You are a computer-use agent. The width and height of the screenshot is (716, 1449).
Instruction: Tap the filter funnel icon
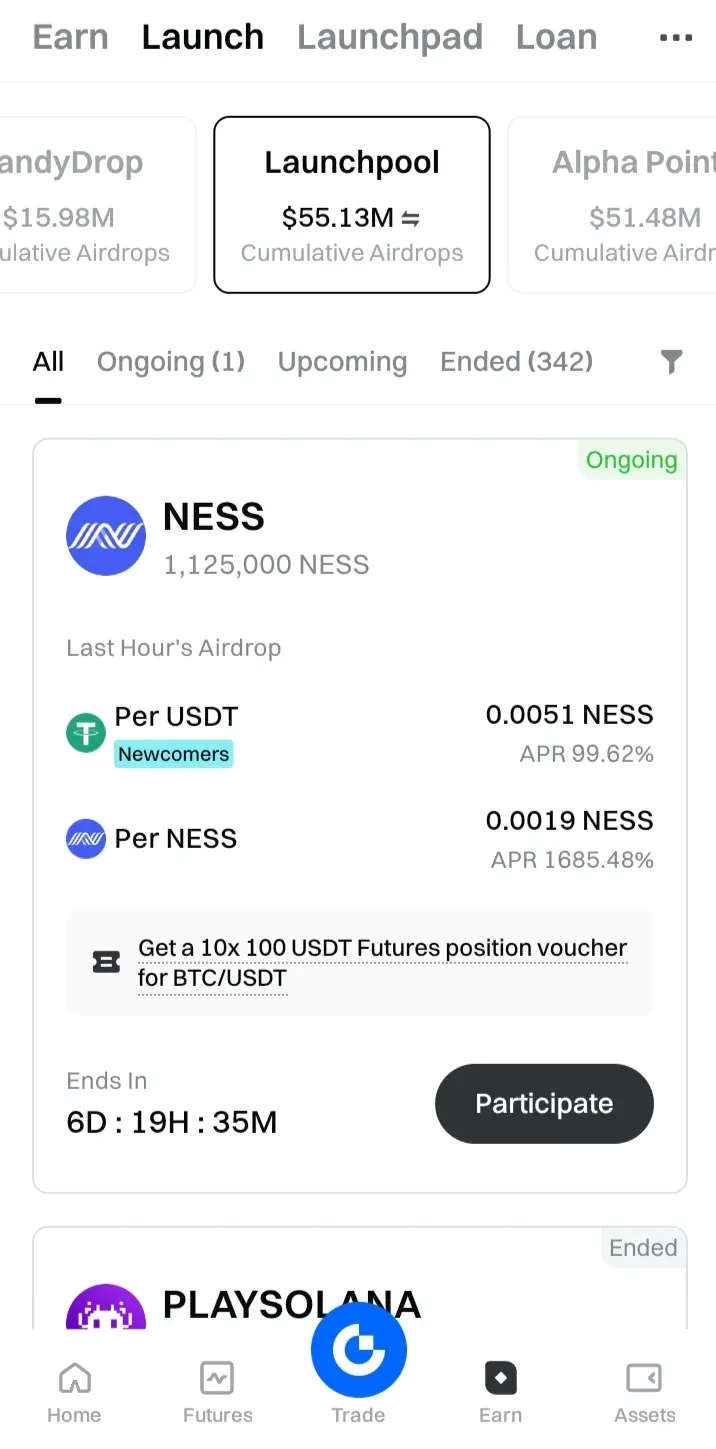coord(672,362)
